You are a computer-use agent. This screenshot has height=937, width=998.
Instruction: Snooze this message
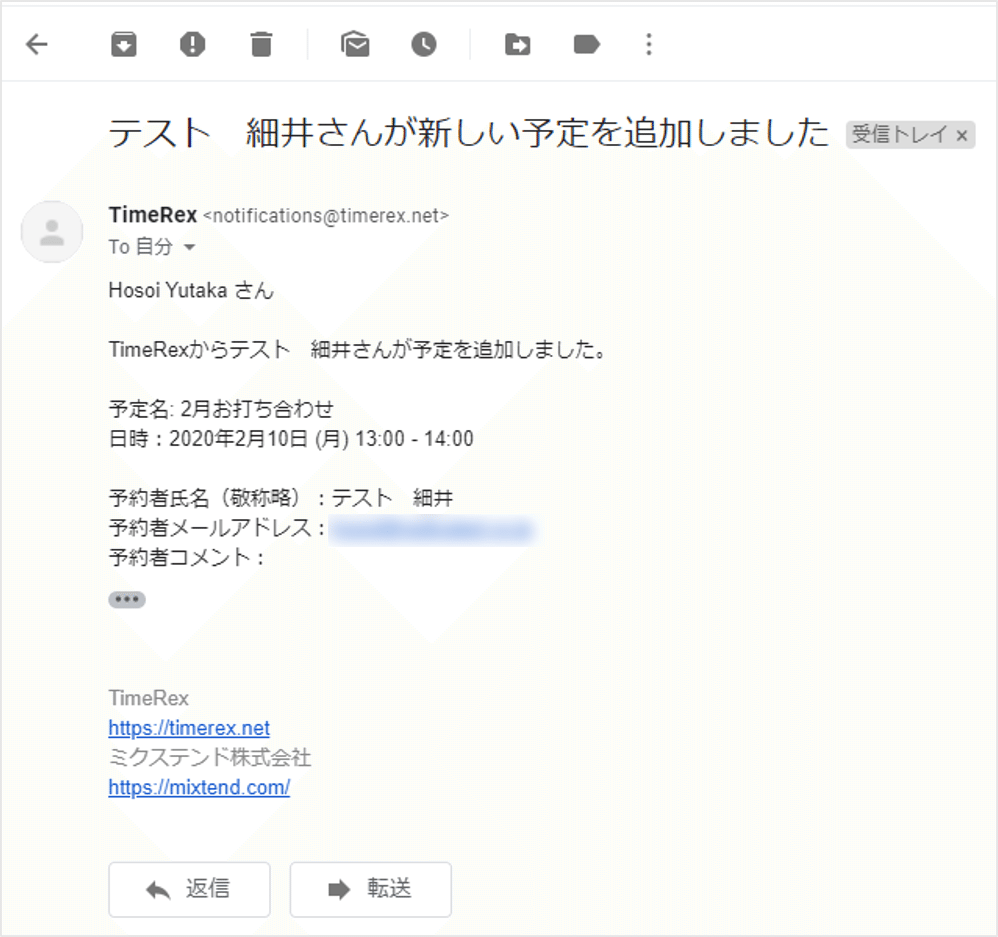pyautogui.click(x=423, y=44)
